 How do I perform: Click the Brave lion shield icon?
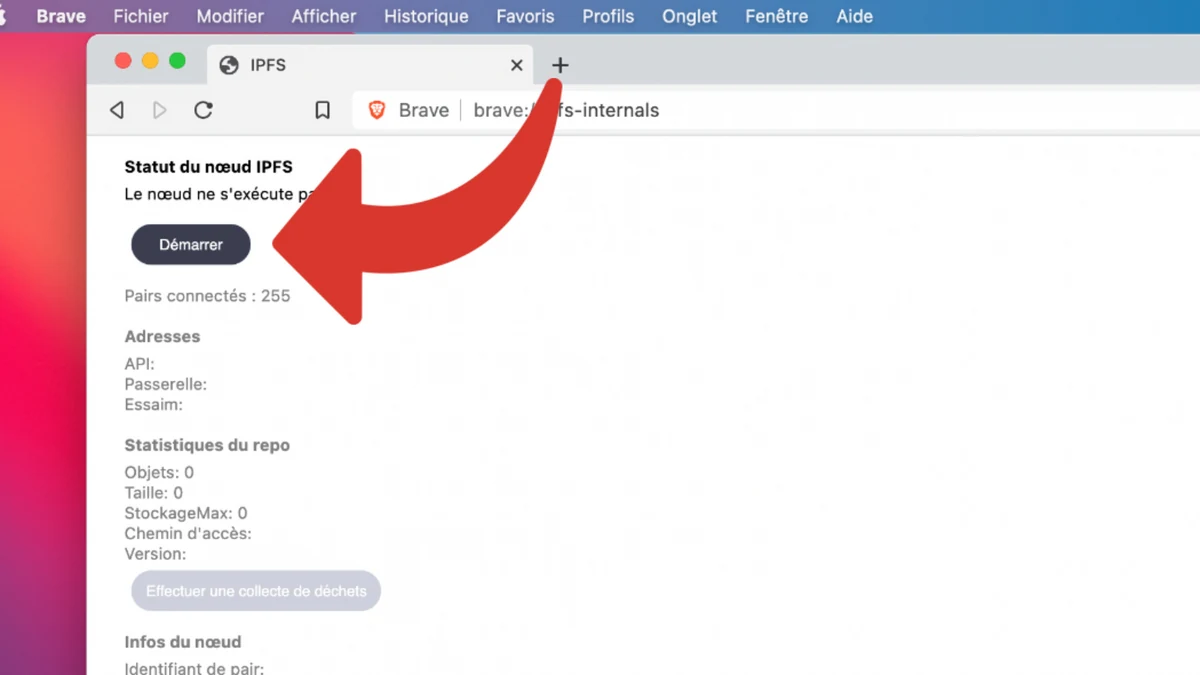click(377, 110)
